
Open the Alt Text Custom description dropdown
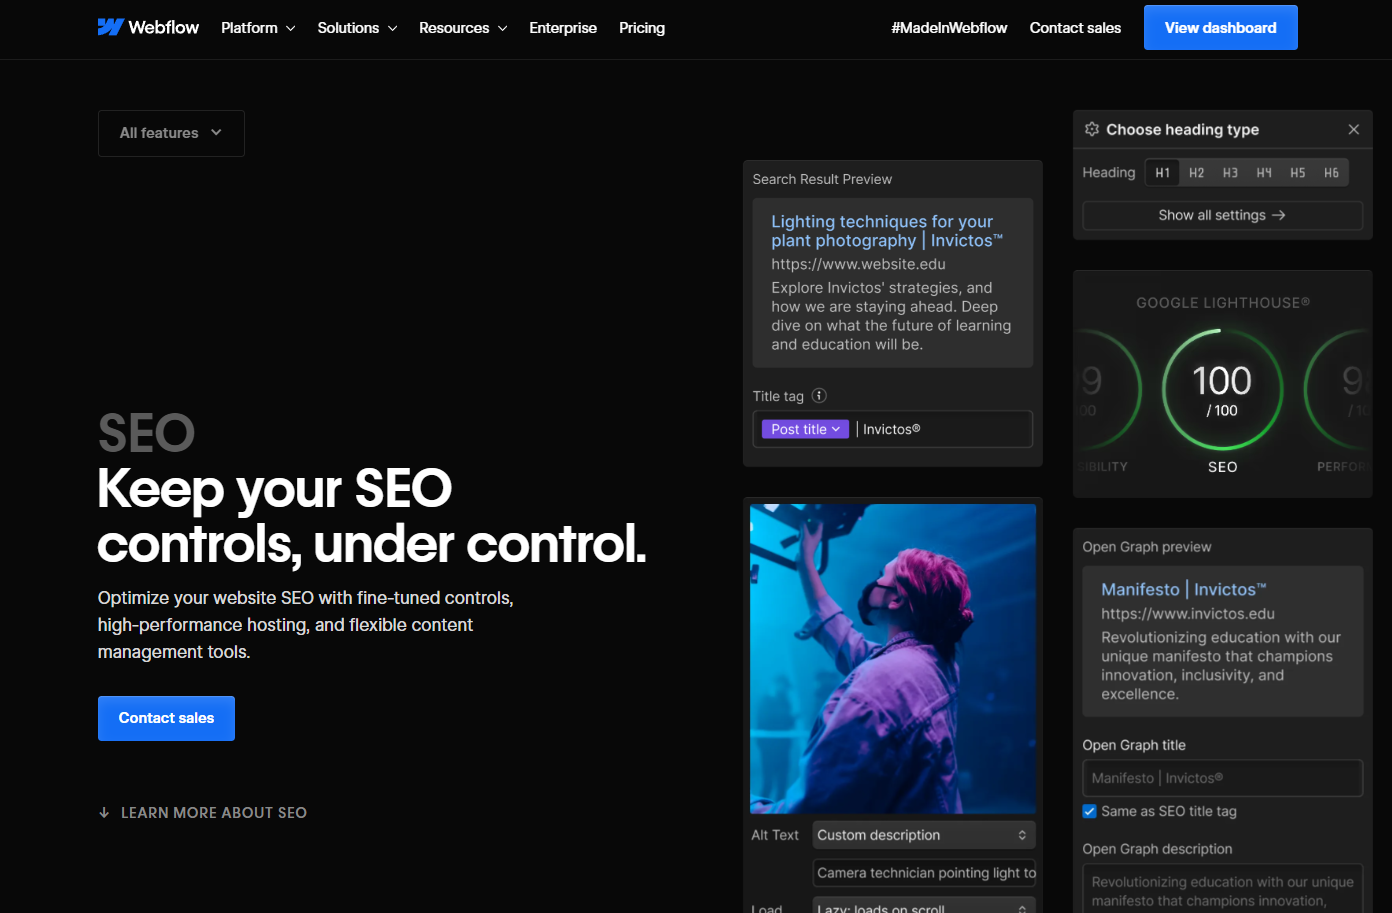922,835
